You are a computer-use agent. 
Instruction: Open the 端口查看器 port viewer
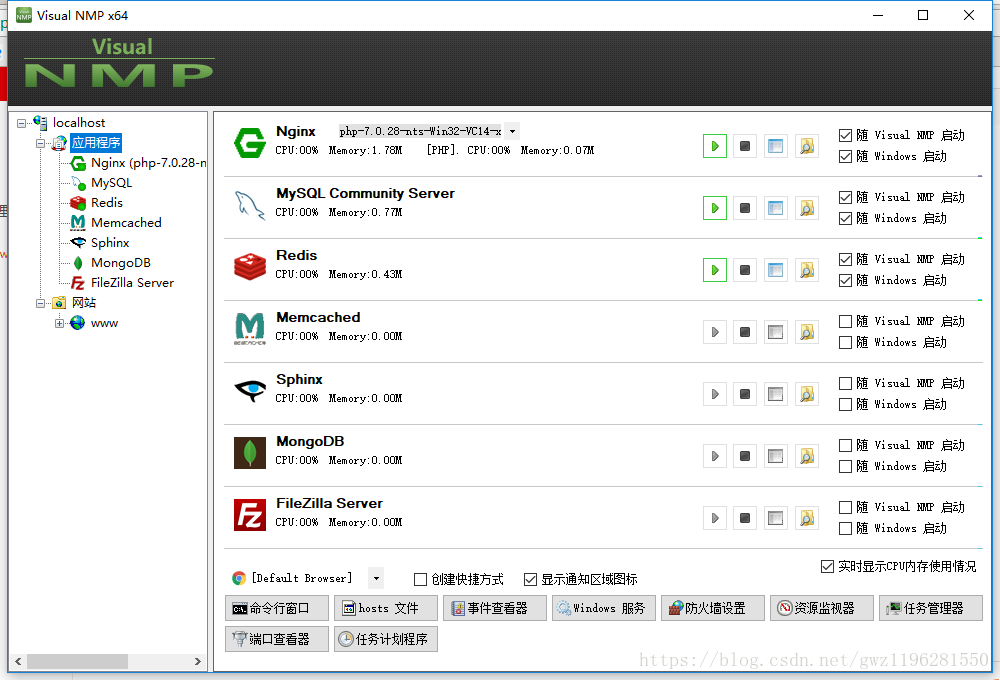pos(277,639)
